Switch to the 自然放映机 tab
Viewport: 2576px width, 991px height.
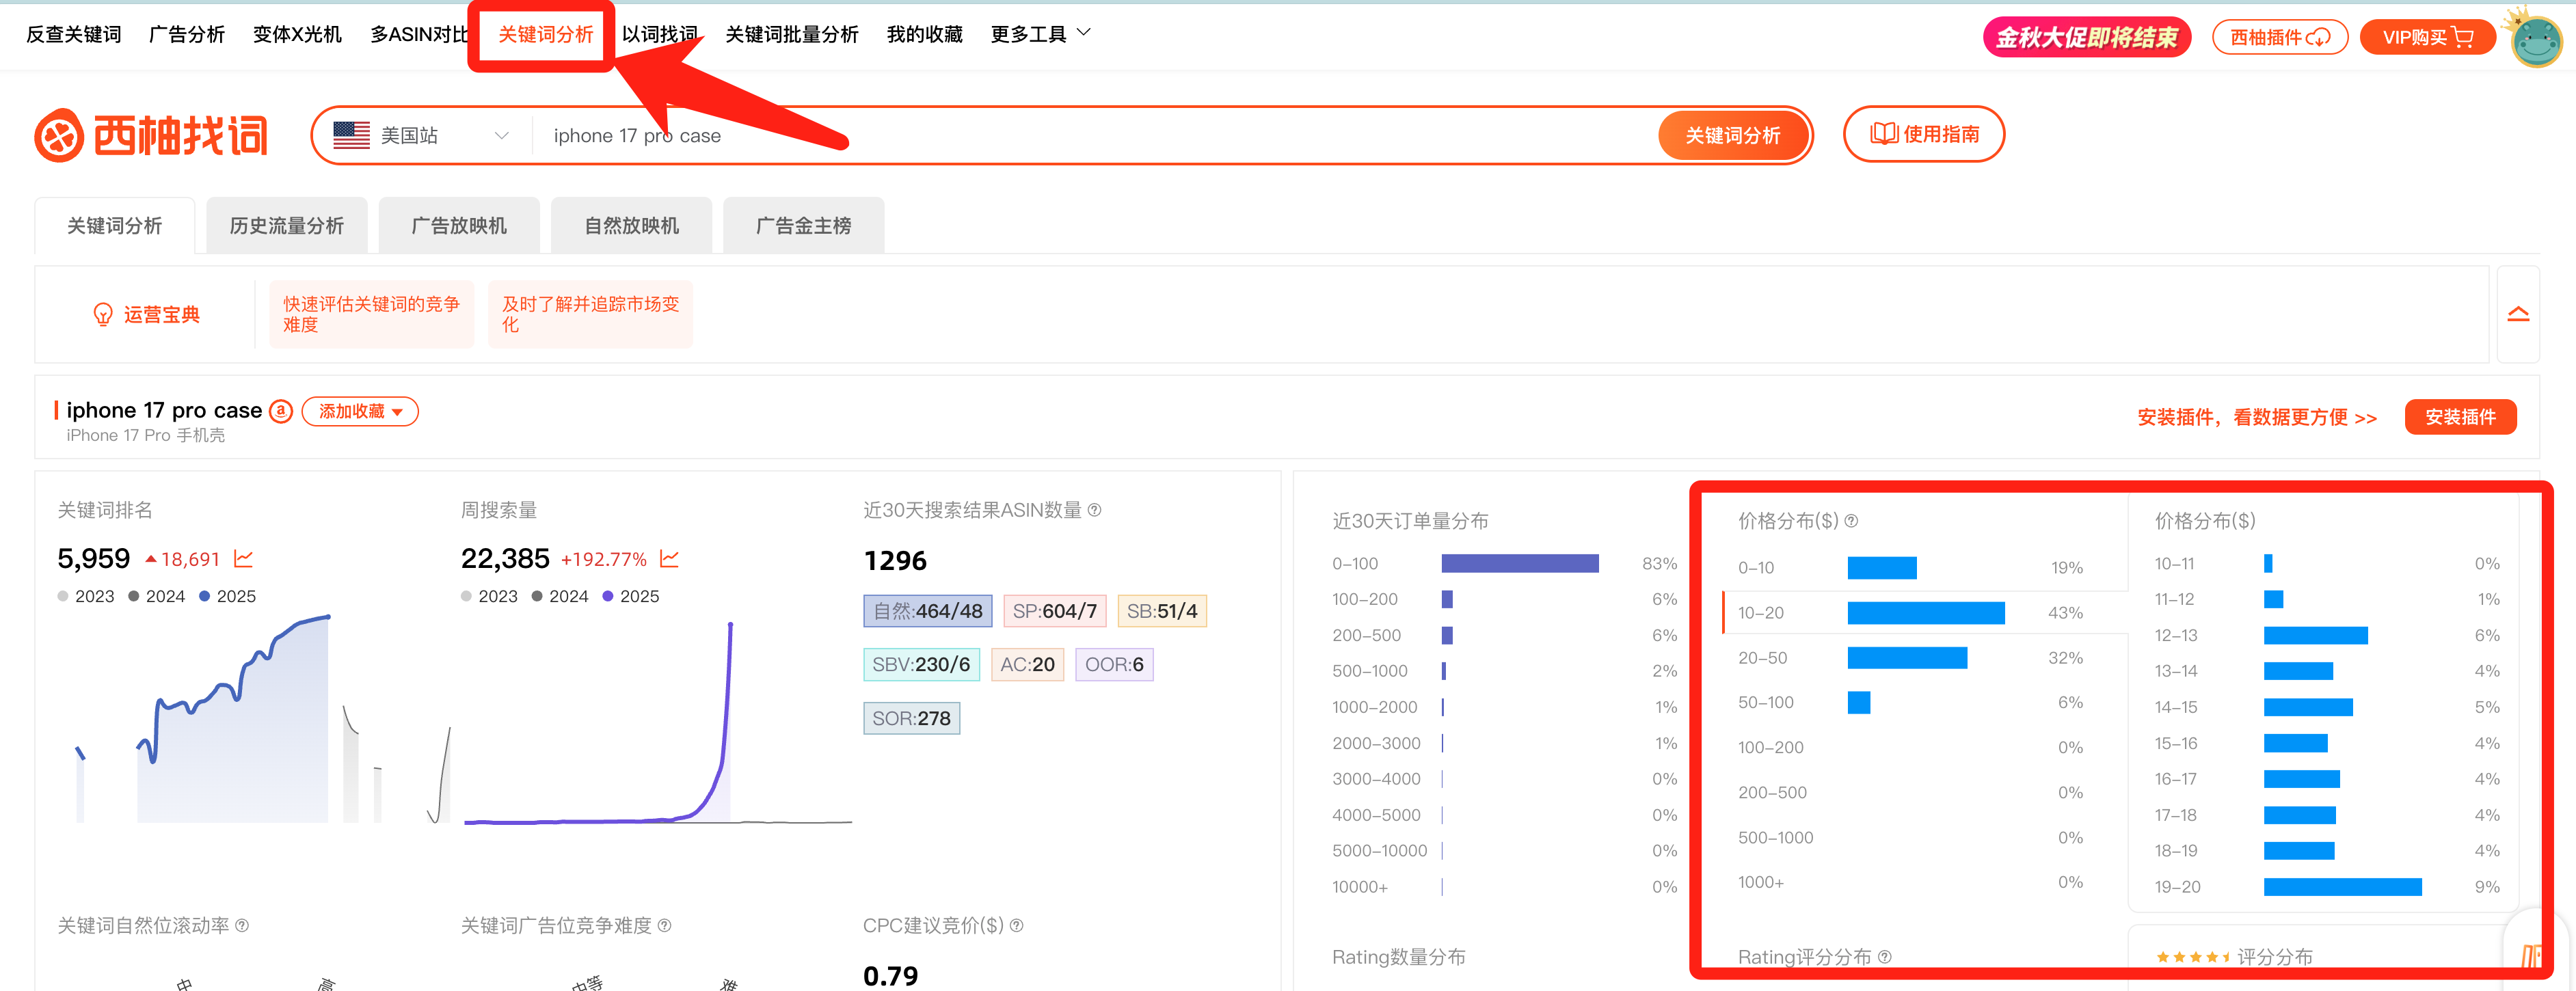[x=632, y=226]
